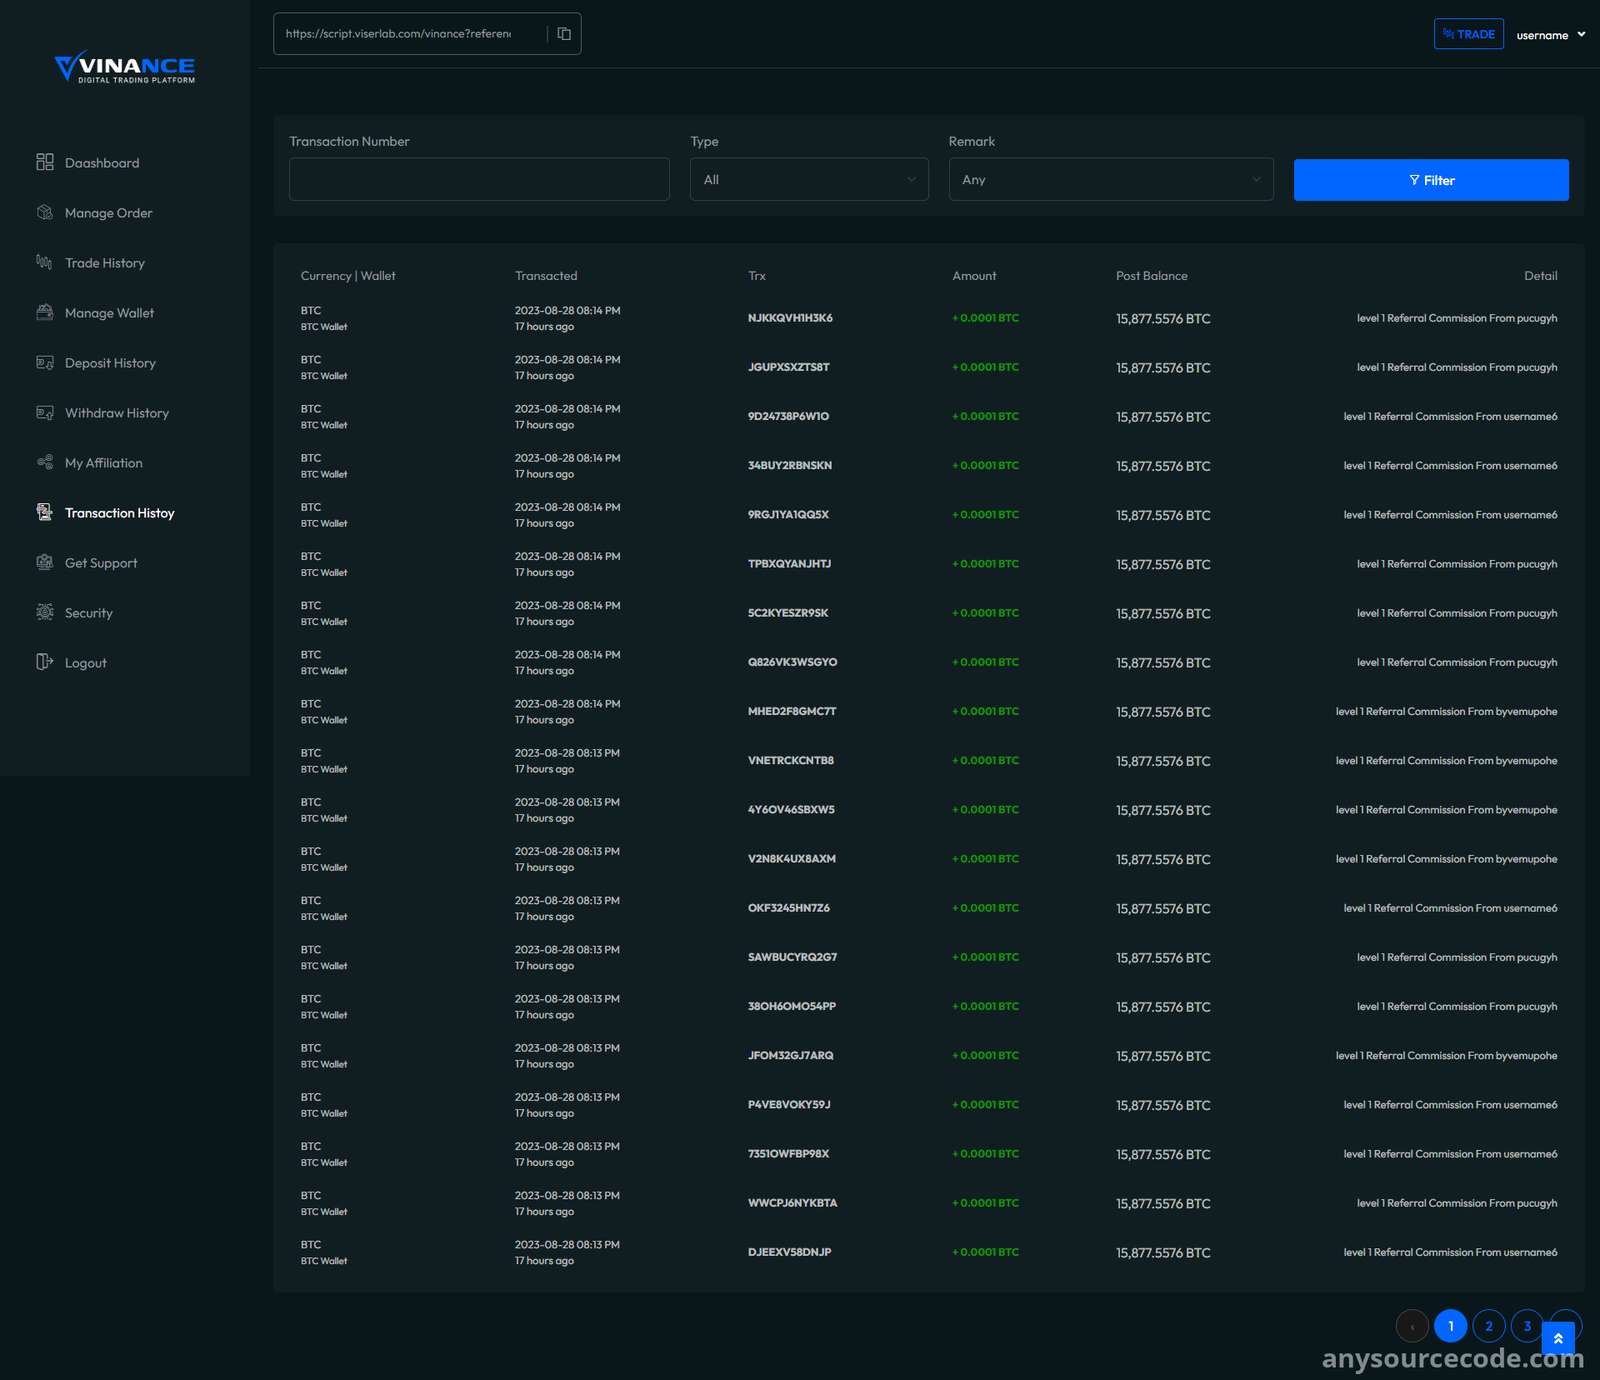The width and height of the screenshot is (1600, 1380).
Task: Click the Manage Order cube icon
Action: pos(45,212)
